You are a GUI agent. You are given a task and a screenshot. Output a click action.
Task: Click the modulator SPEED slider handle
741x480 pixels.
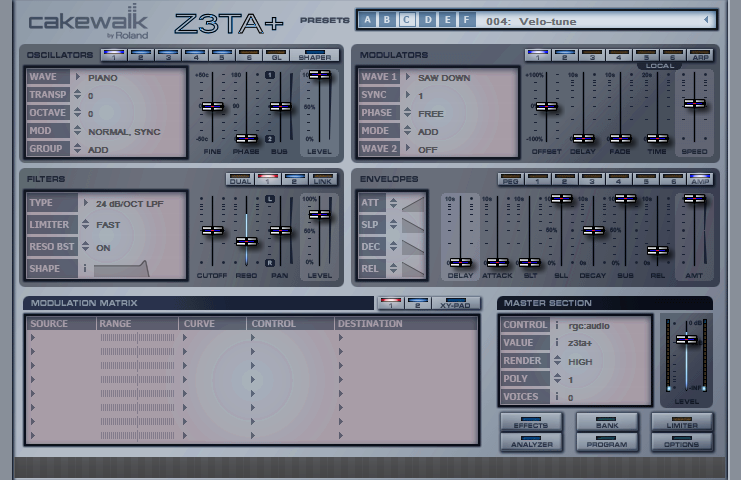coord(694,104)
